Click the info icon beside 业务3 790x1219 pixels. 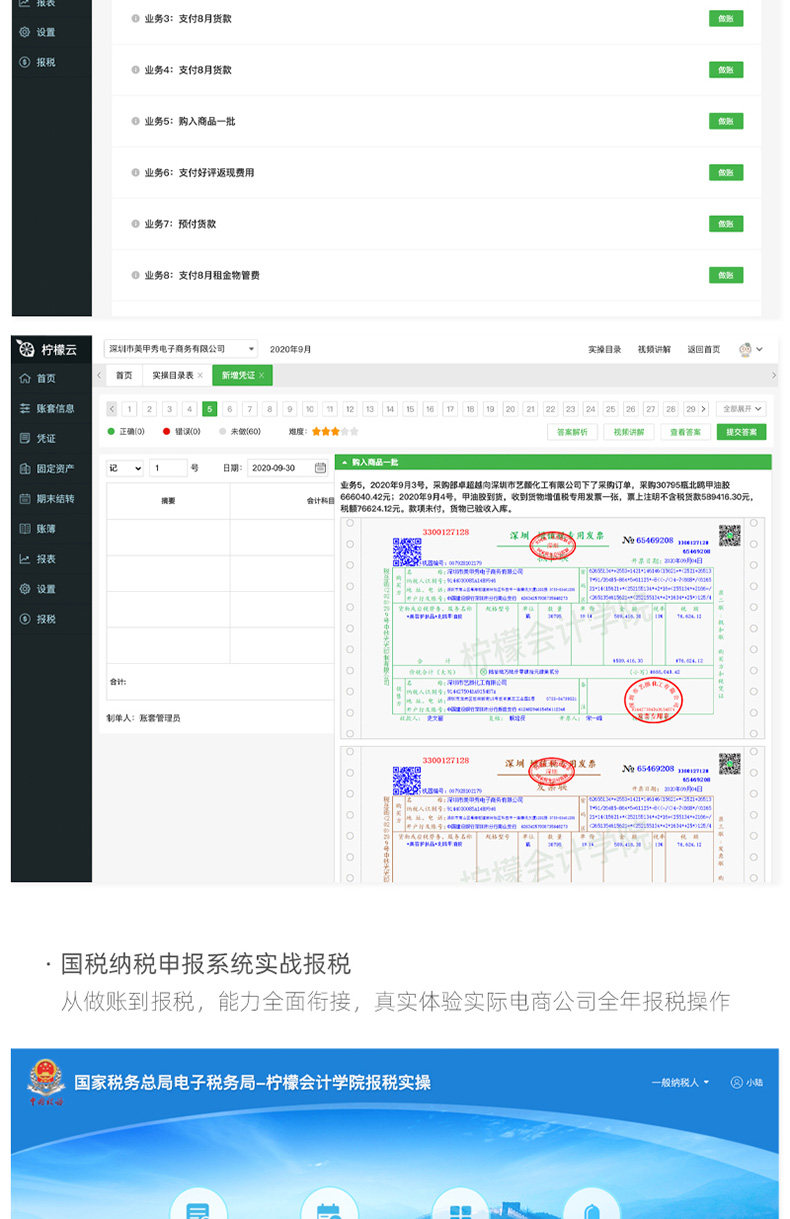point(136,19)
